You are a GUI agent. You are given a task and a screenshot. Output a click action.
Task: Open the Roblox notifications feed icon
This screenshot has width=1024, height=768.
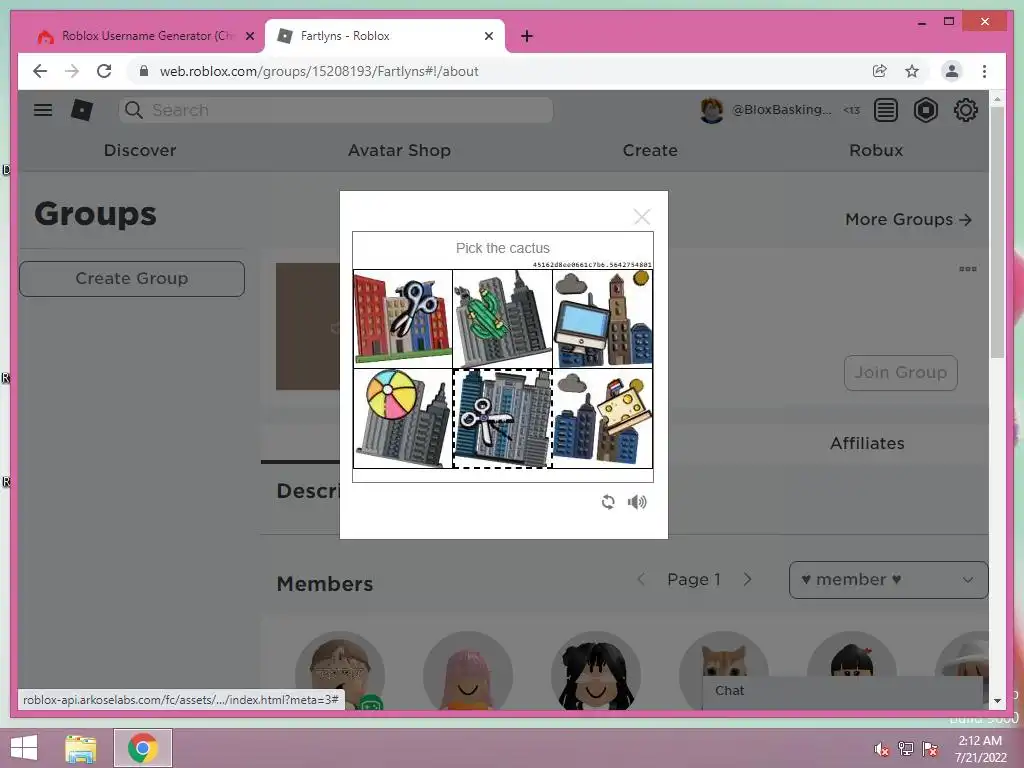click(886, 110)
